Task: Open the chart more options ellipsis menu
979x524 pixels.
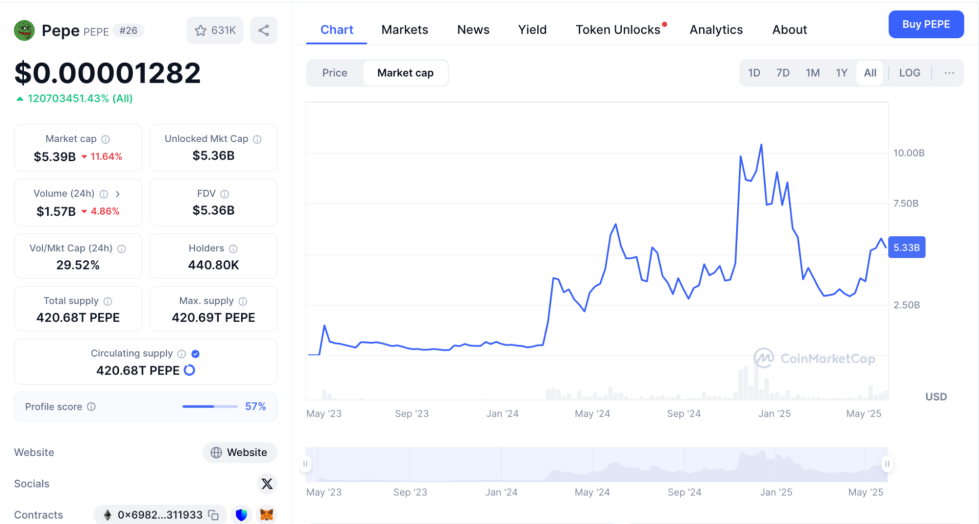Action: pos(949,73)
